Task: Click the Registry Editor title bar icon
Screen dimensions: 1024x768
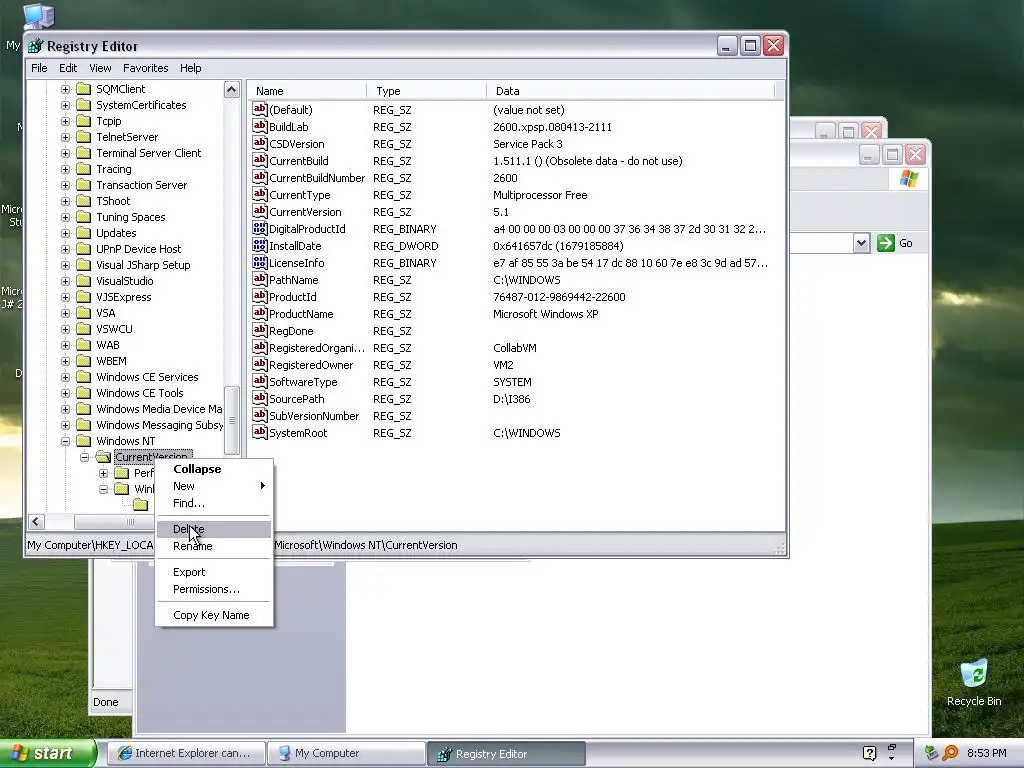Action: point(36,46)
